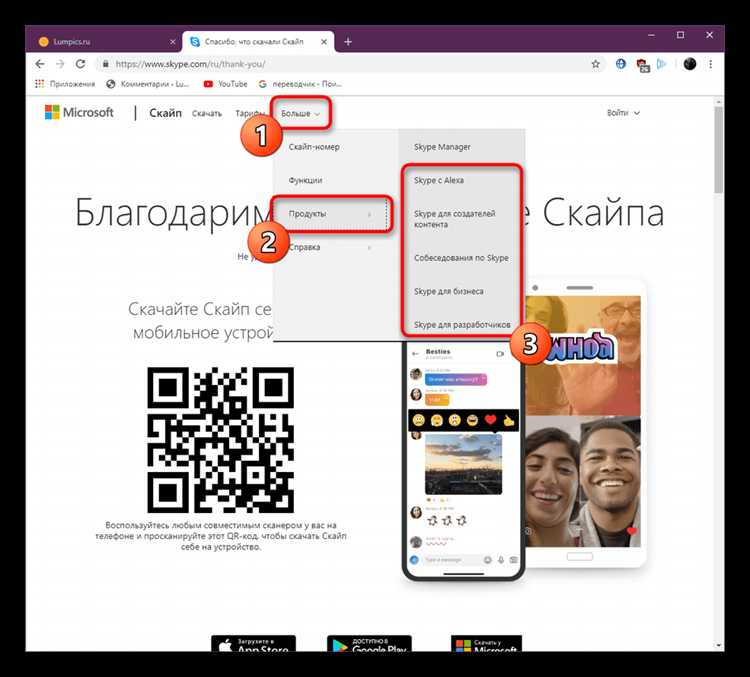This screenshot has height=677, width=750.
Task: Open the profile avatar in the toolbar
Action: [690, 64]
